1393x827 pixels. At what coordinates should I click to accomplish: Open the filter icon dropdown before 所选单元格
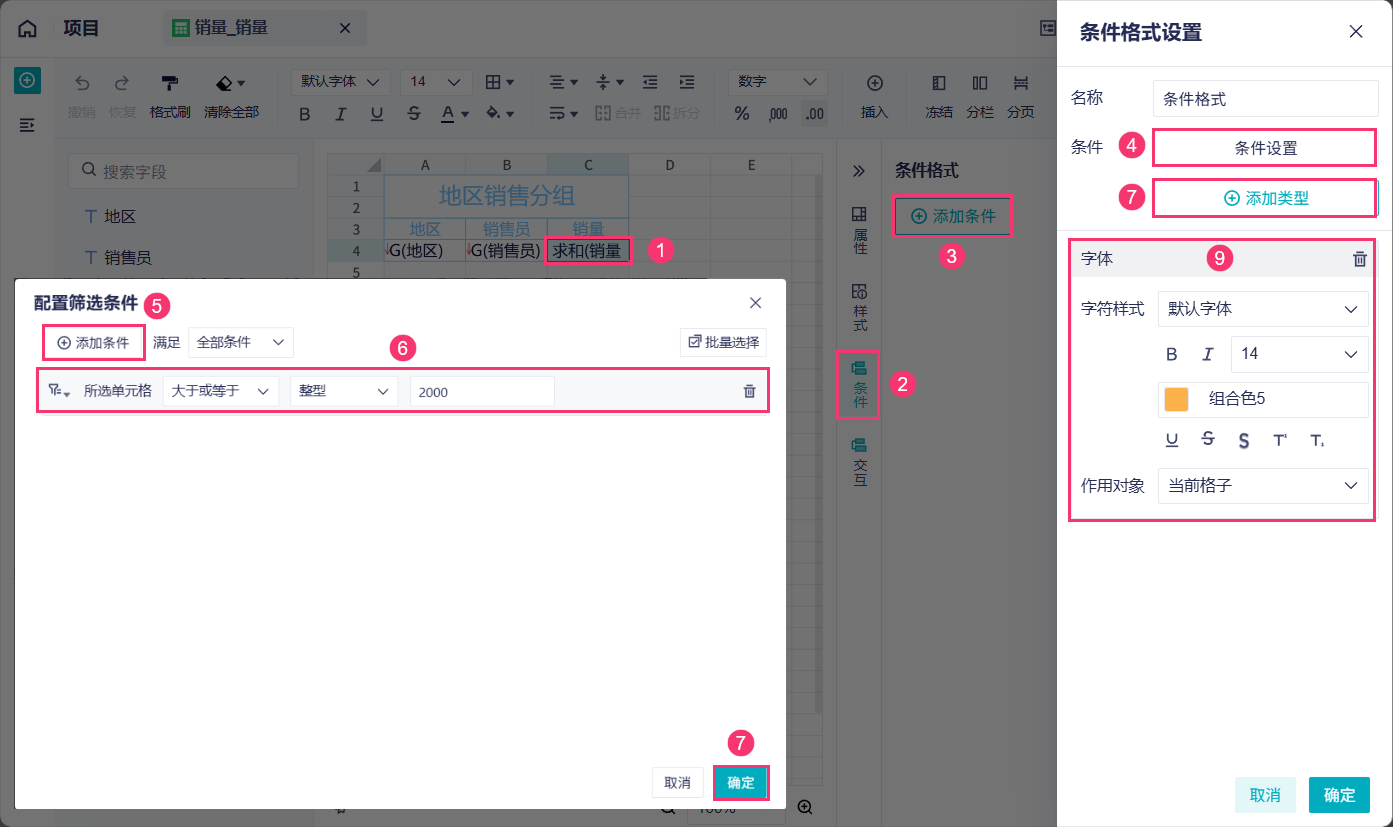59,391
